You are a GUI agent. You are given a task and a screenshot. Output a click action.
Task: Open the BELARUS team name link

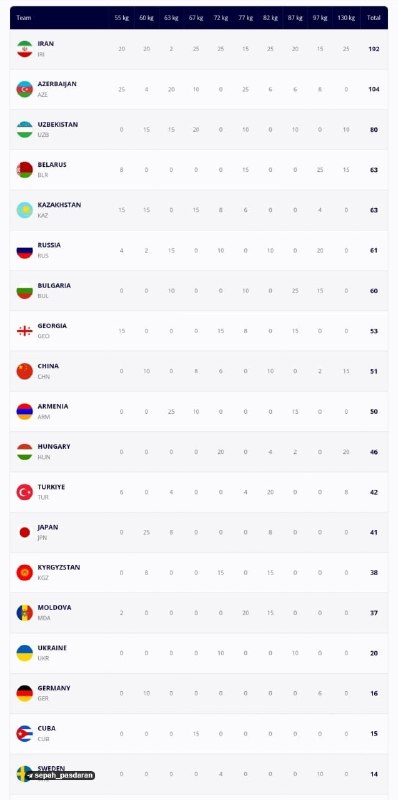pos(52,165)
